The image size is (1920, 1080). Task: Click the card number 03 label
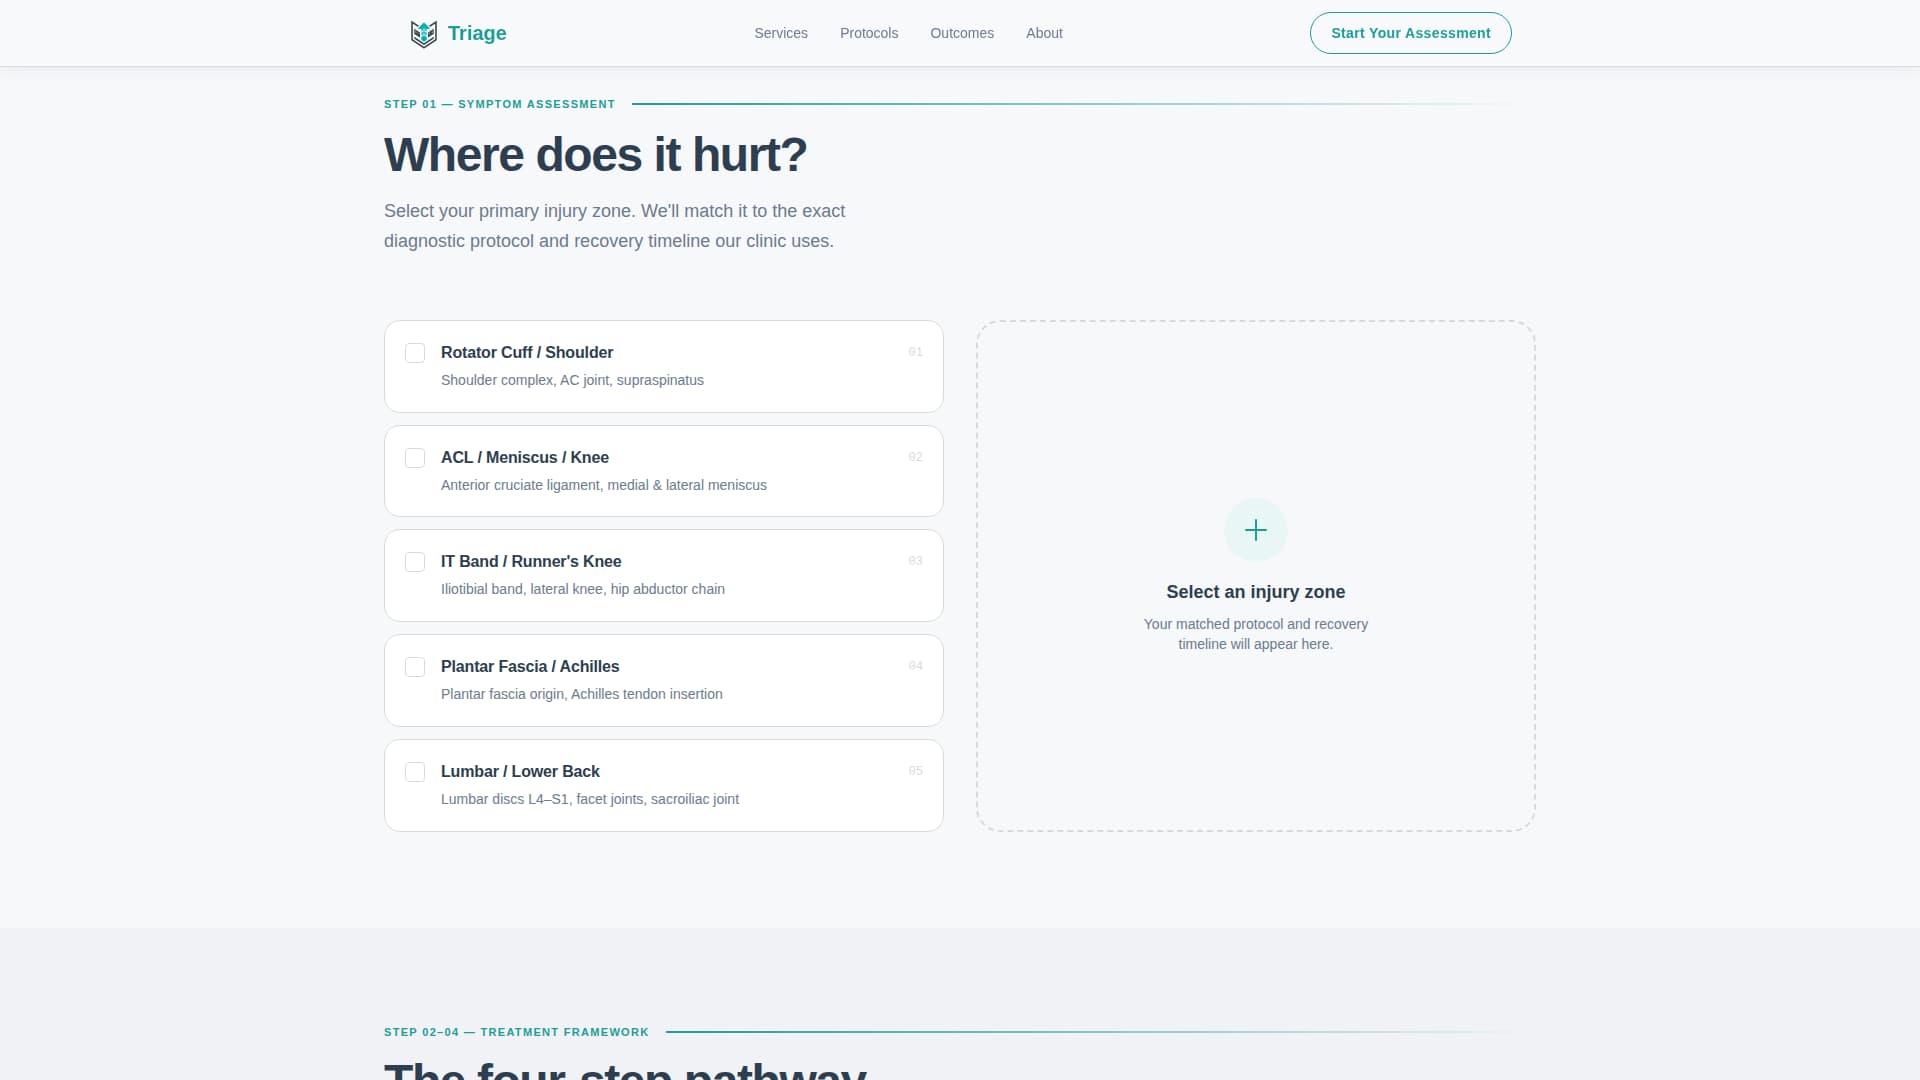(x=915, y=561)
